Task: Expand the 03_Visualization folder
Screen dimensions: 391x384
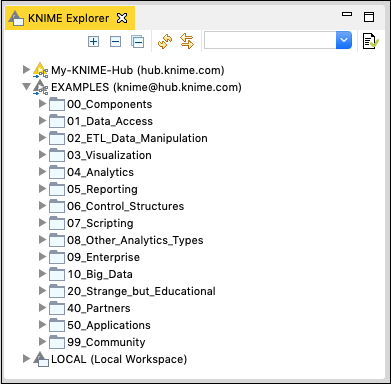Action: pyautogui.click(x=42, y=155)
